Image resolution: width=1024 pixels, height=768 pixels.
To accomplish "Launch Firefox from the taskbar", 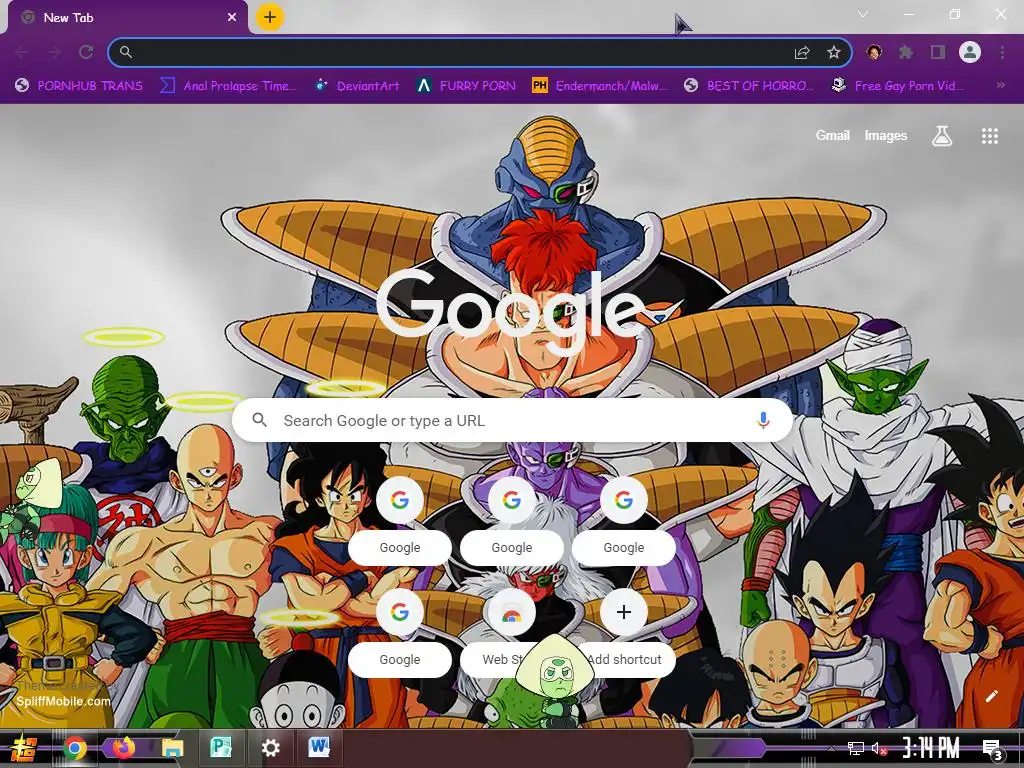I will pyautogui.click(x=123, y=748).
